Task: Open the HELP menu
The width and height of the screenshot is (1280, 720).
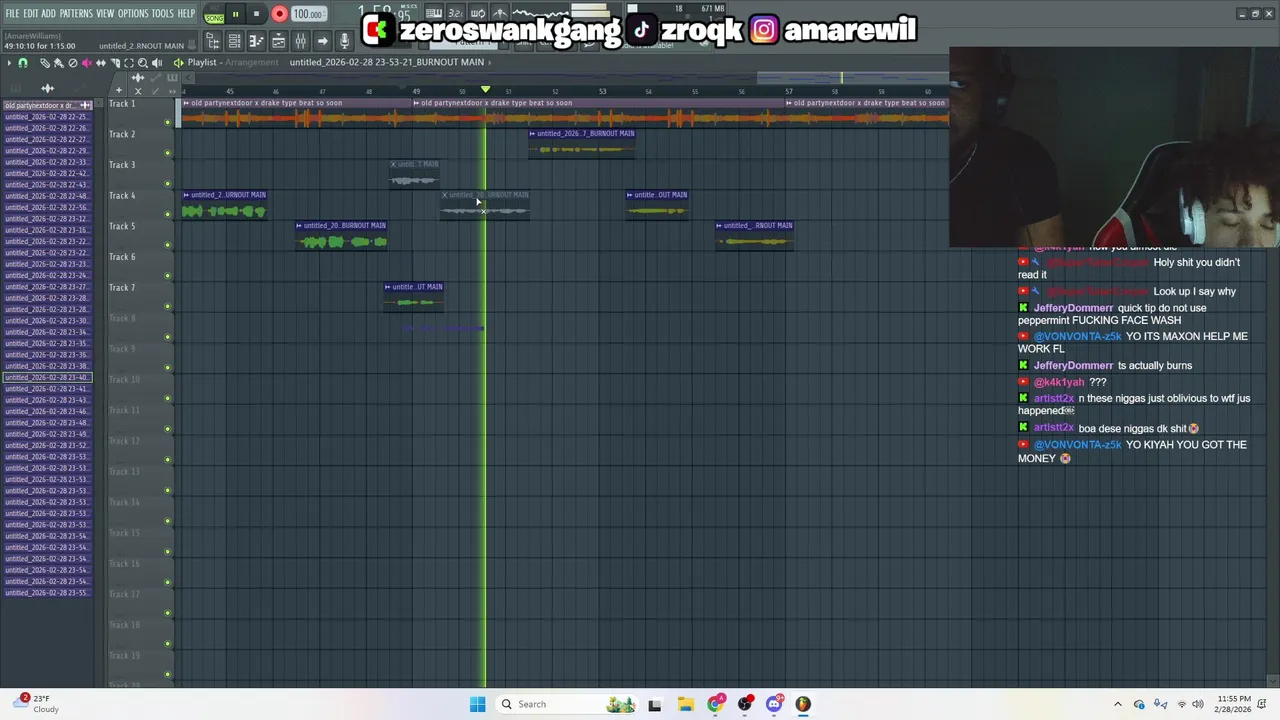Action: tap(187, 13)
